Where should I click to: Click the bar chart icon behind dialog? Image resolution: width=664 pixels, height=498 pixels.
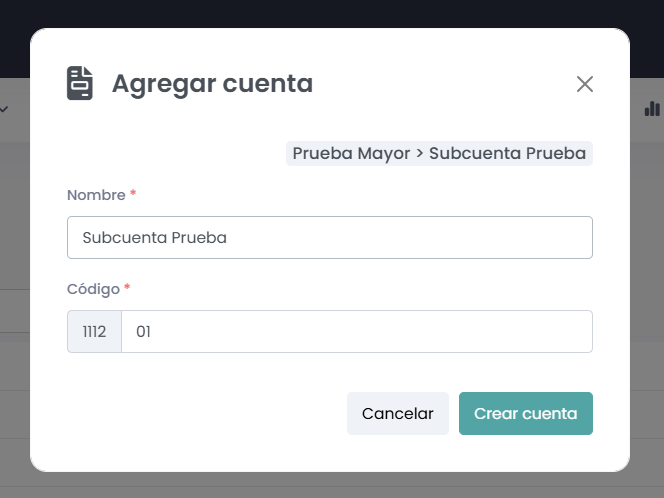point(652,108)
